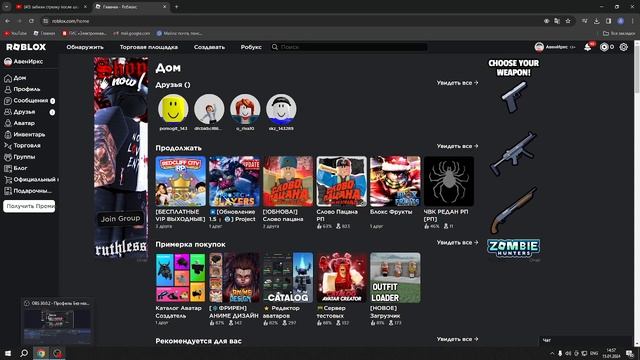Open the 'Создавать' navigation item
The width and height of the screenshot is (640, 360).
[209, 47]
